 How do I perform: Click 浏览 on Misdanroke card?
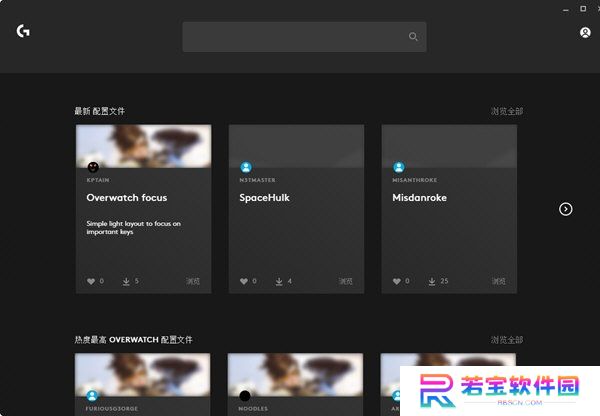click(499, 281)
